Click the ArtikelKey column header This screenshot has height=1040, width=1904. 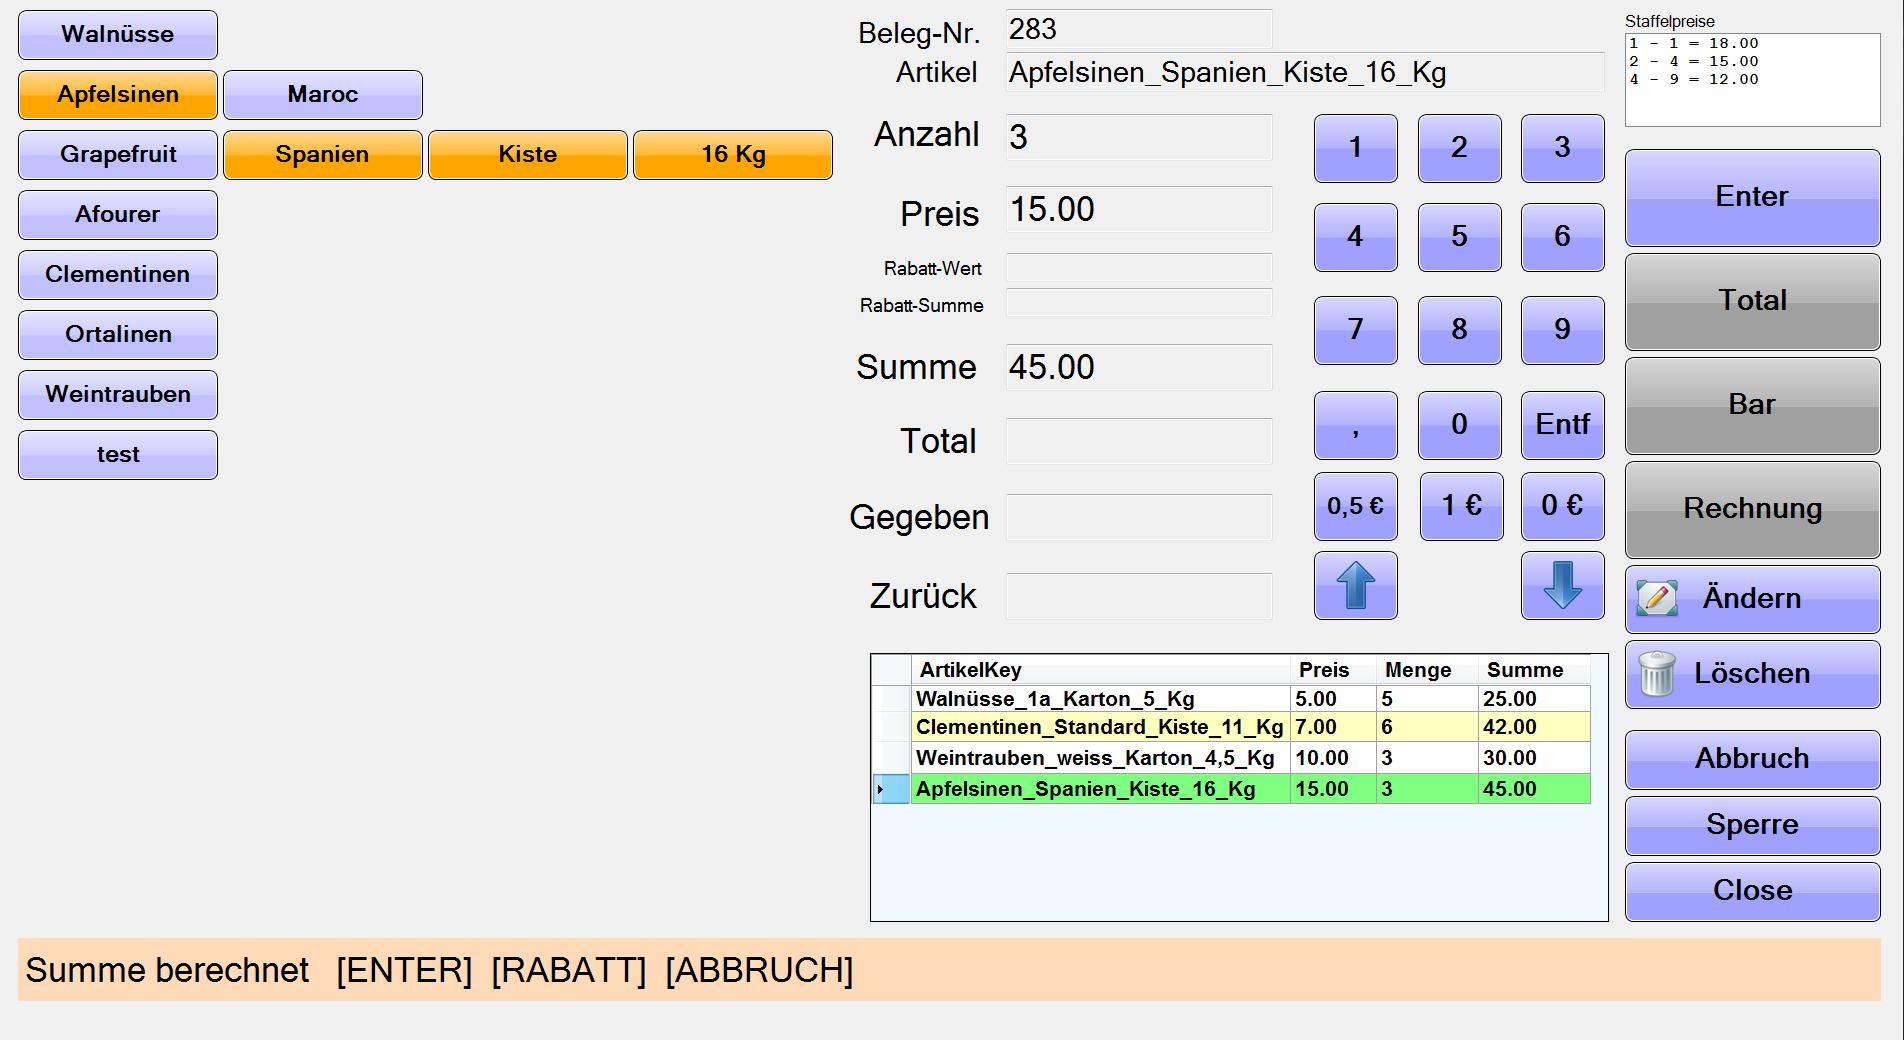click(x=1100, y=670)
